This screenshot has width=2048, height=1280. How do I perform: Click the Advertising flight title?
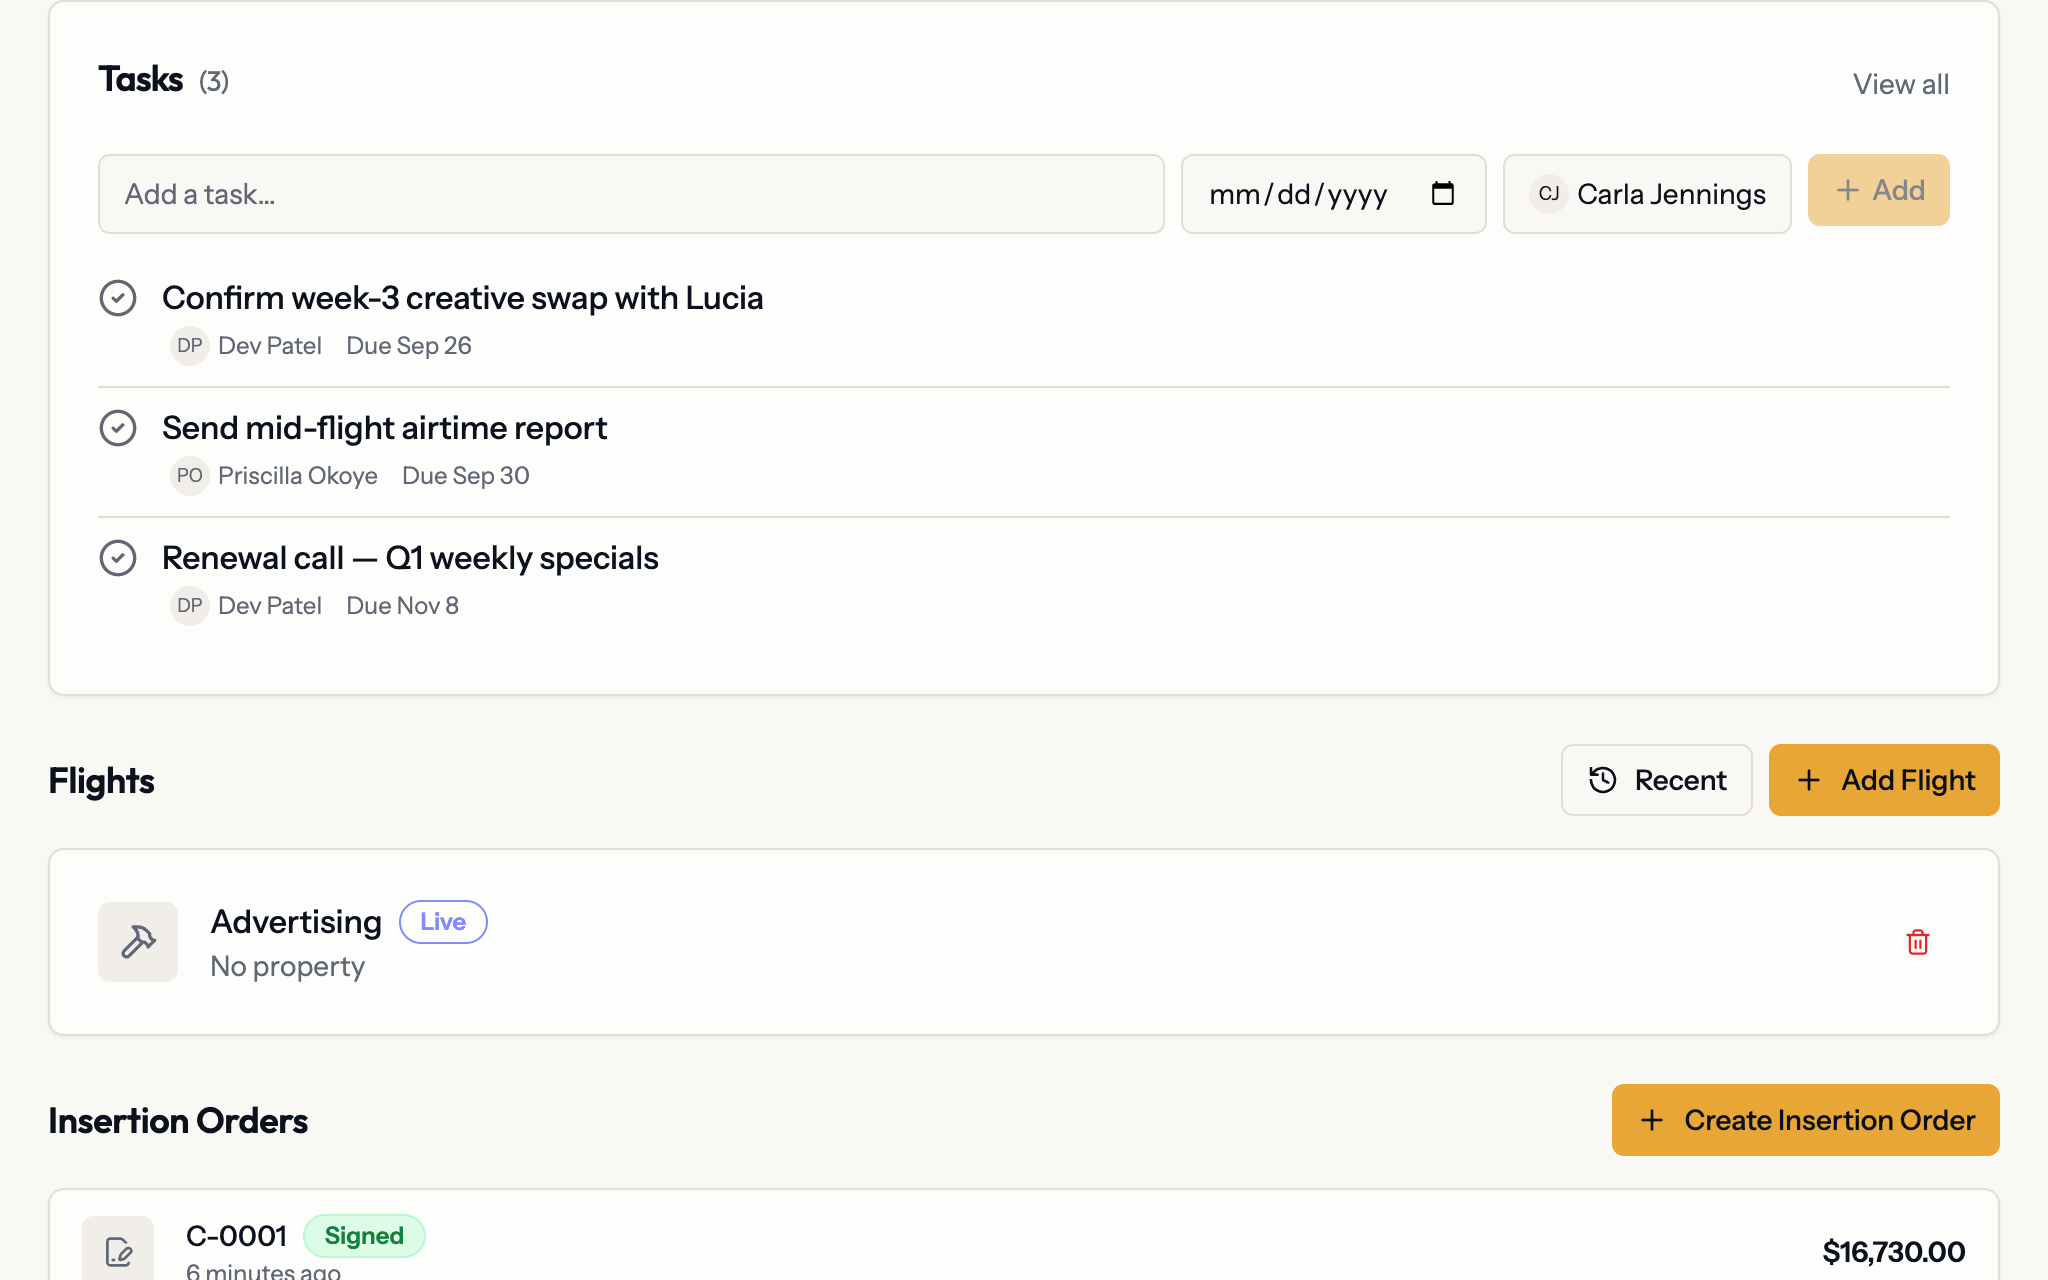[x=296, y=922]
